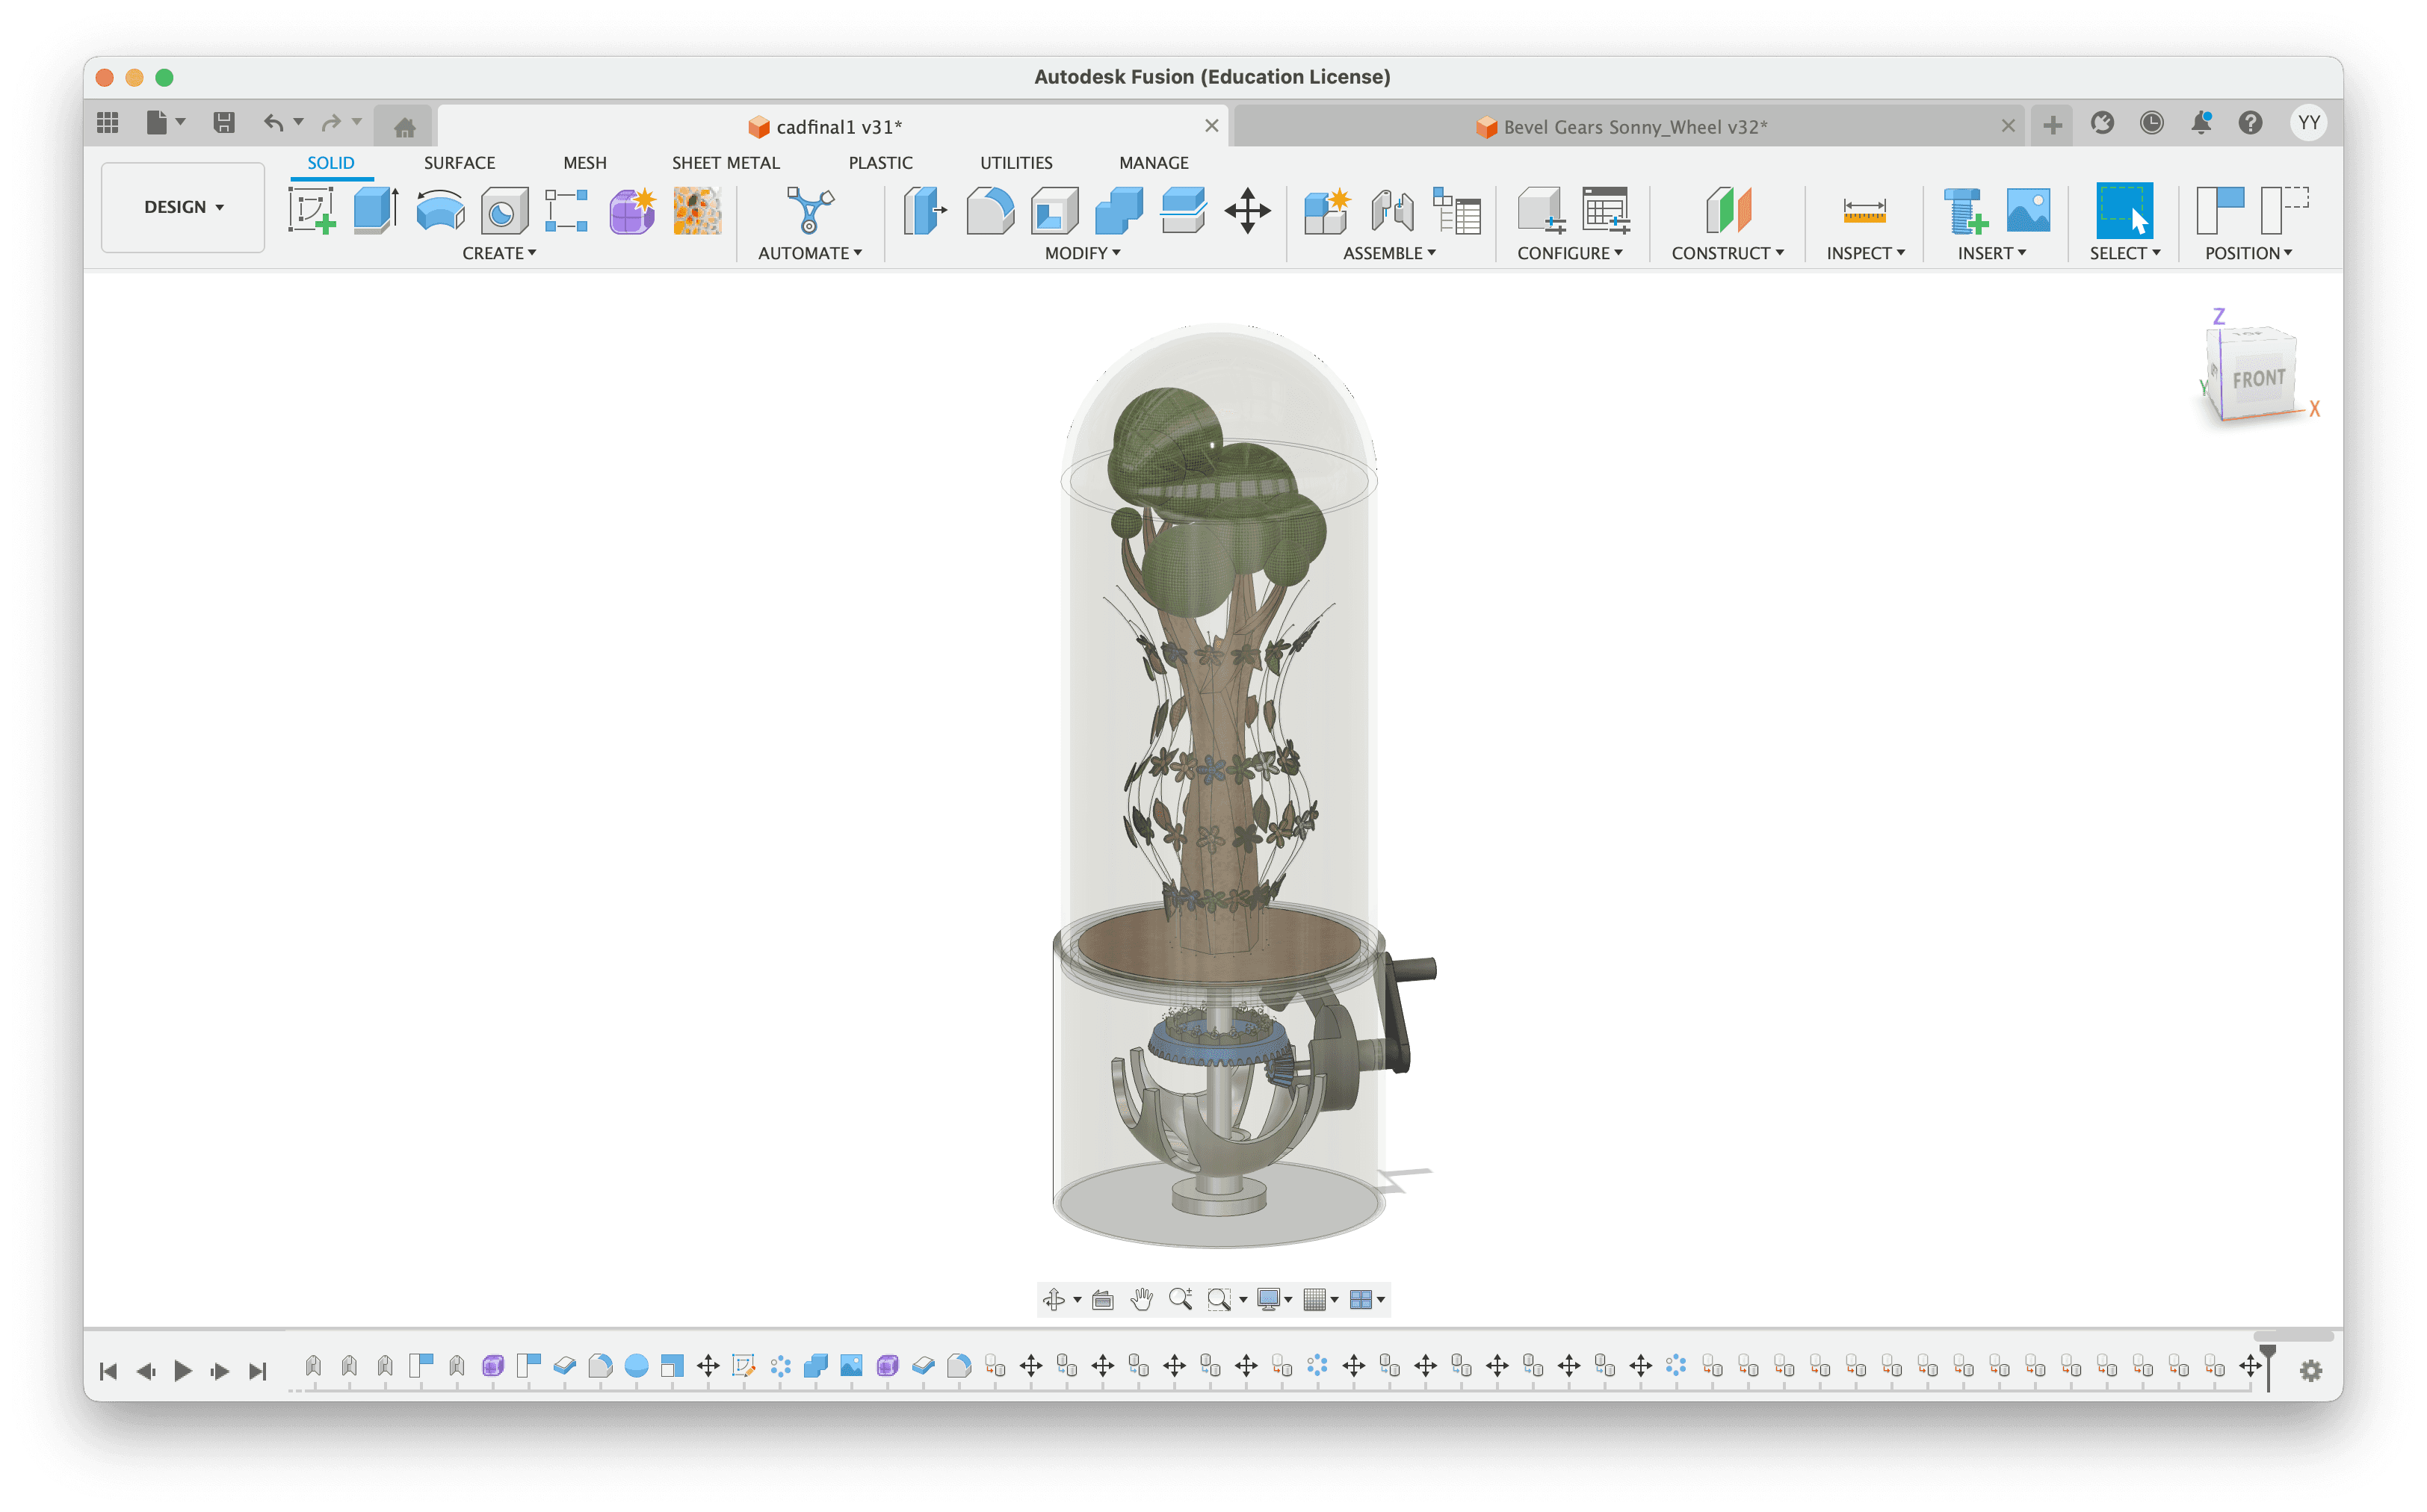Open the timeline settings gear
The height and width of the screenshot is (1512, 2427).
pos(2310,1370)
